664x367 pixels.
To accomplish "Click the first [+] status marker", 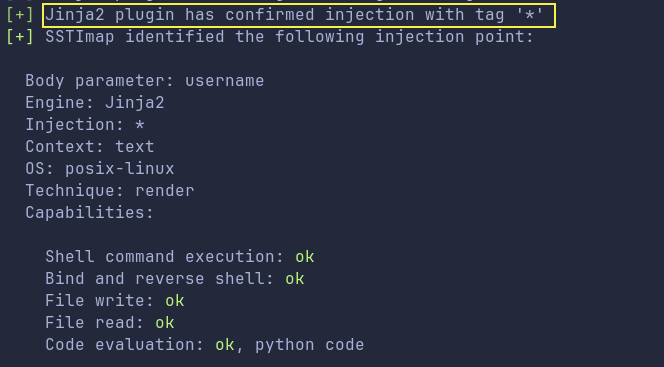I will point(20,15).
